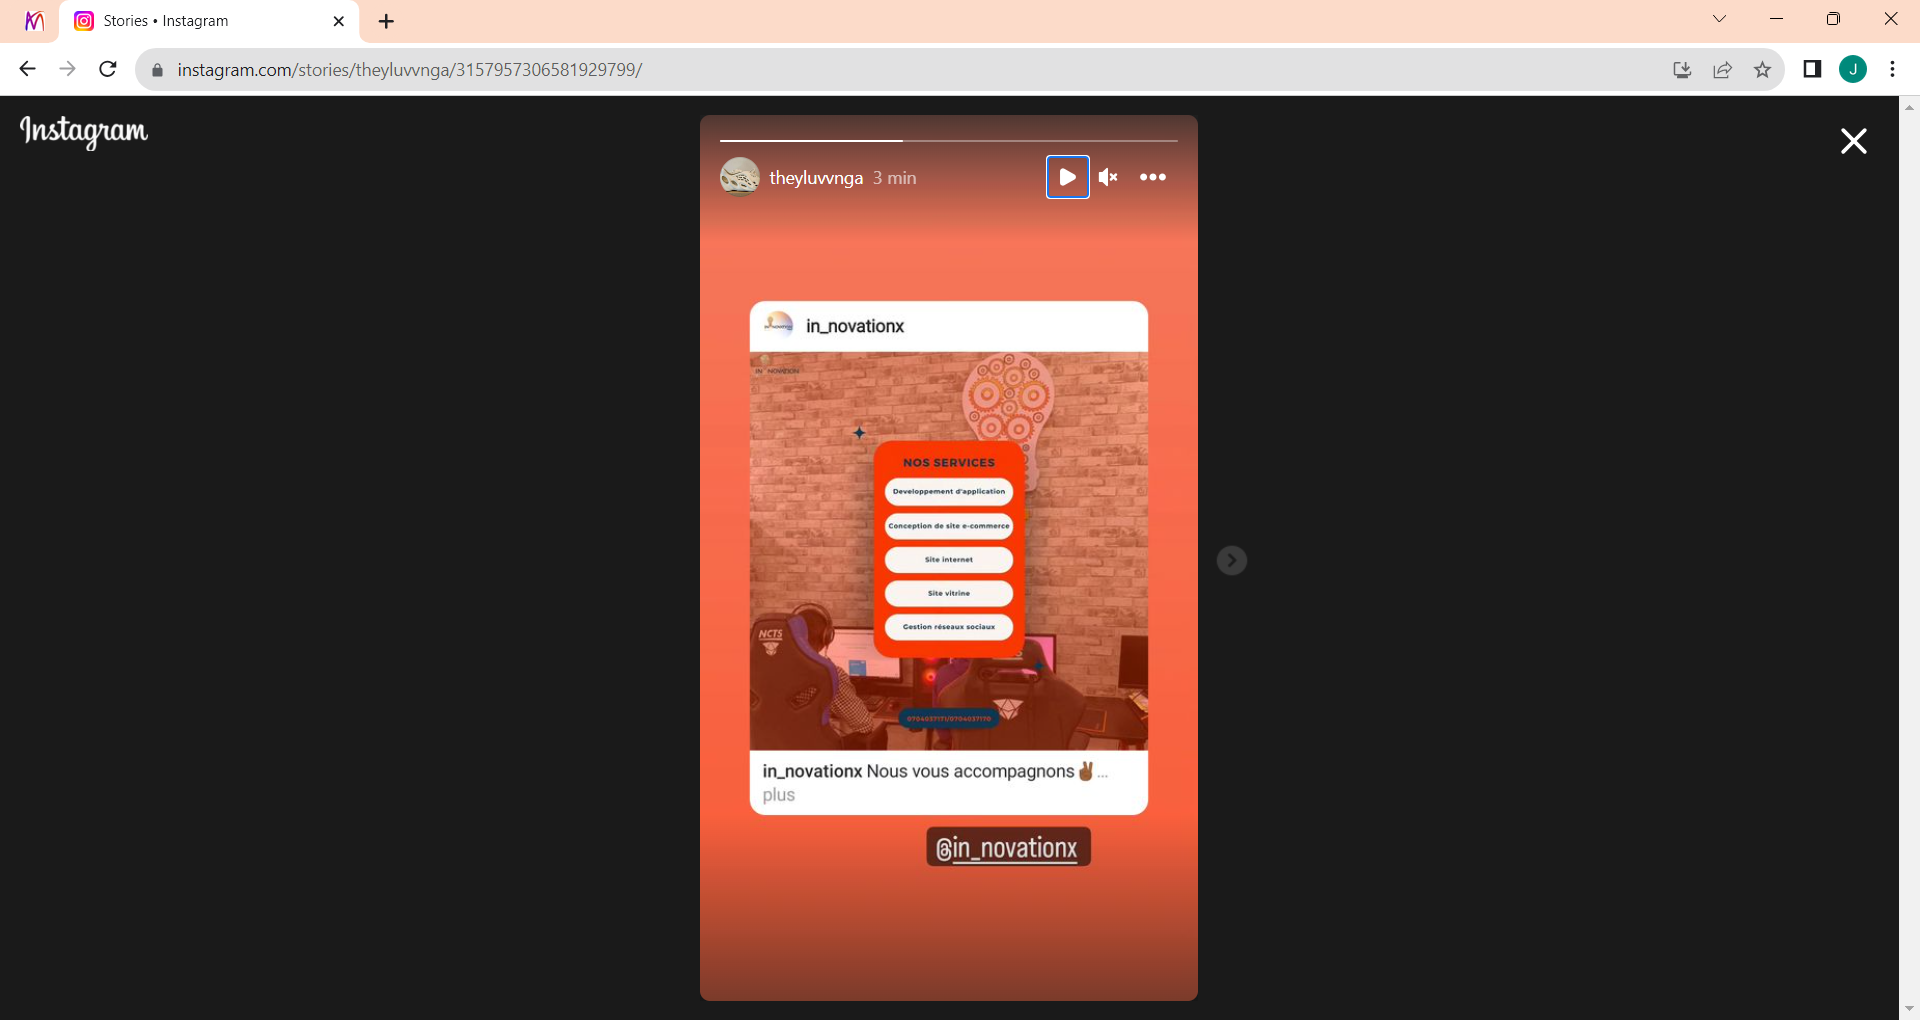1920x1020 pixels.
Task: Tap the @in_novationx mention sticker
Action: 1007,847
